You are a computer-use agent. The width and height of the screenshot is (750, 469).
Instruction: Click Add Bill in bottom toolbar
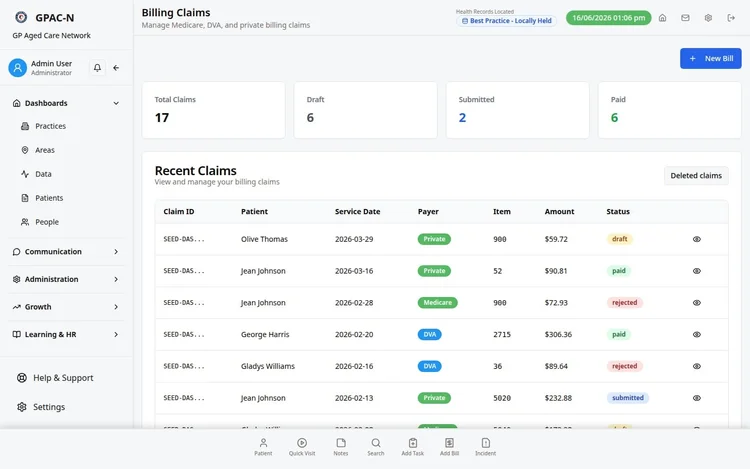click(449, 447)
